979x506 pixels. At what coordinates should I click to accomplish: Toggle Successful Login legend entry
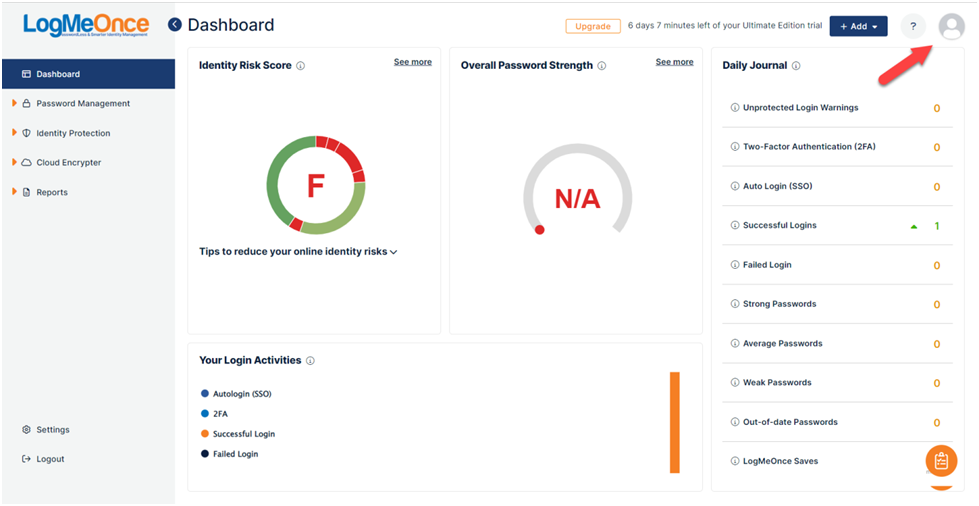(237, 434)
